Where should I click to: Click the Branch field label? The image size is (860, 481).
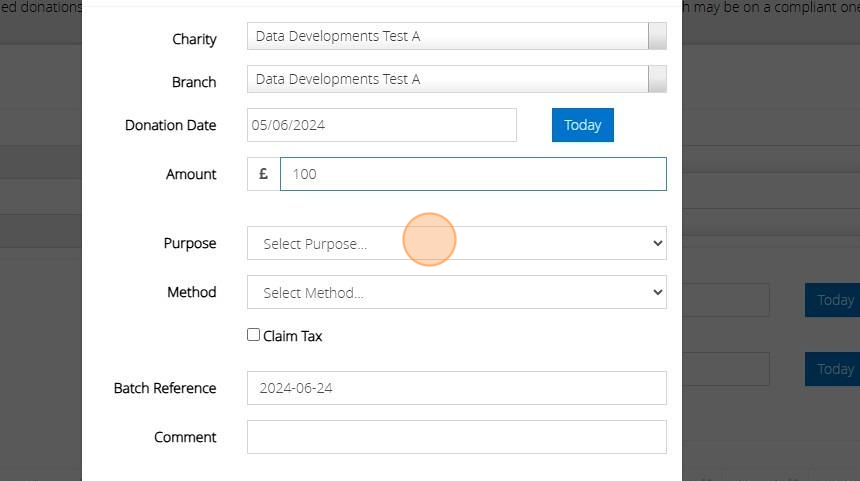(x=194, y=82)
